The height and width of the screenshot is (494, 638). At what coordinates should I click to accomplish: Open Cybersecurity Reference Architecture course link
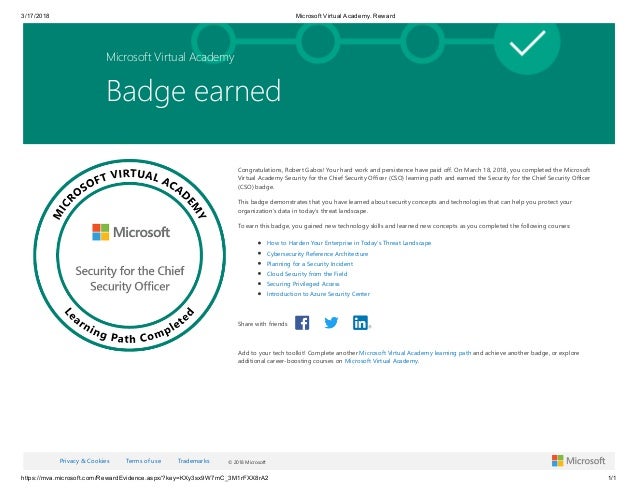pos(317,254)
